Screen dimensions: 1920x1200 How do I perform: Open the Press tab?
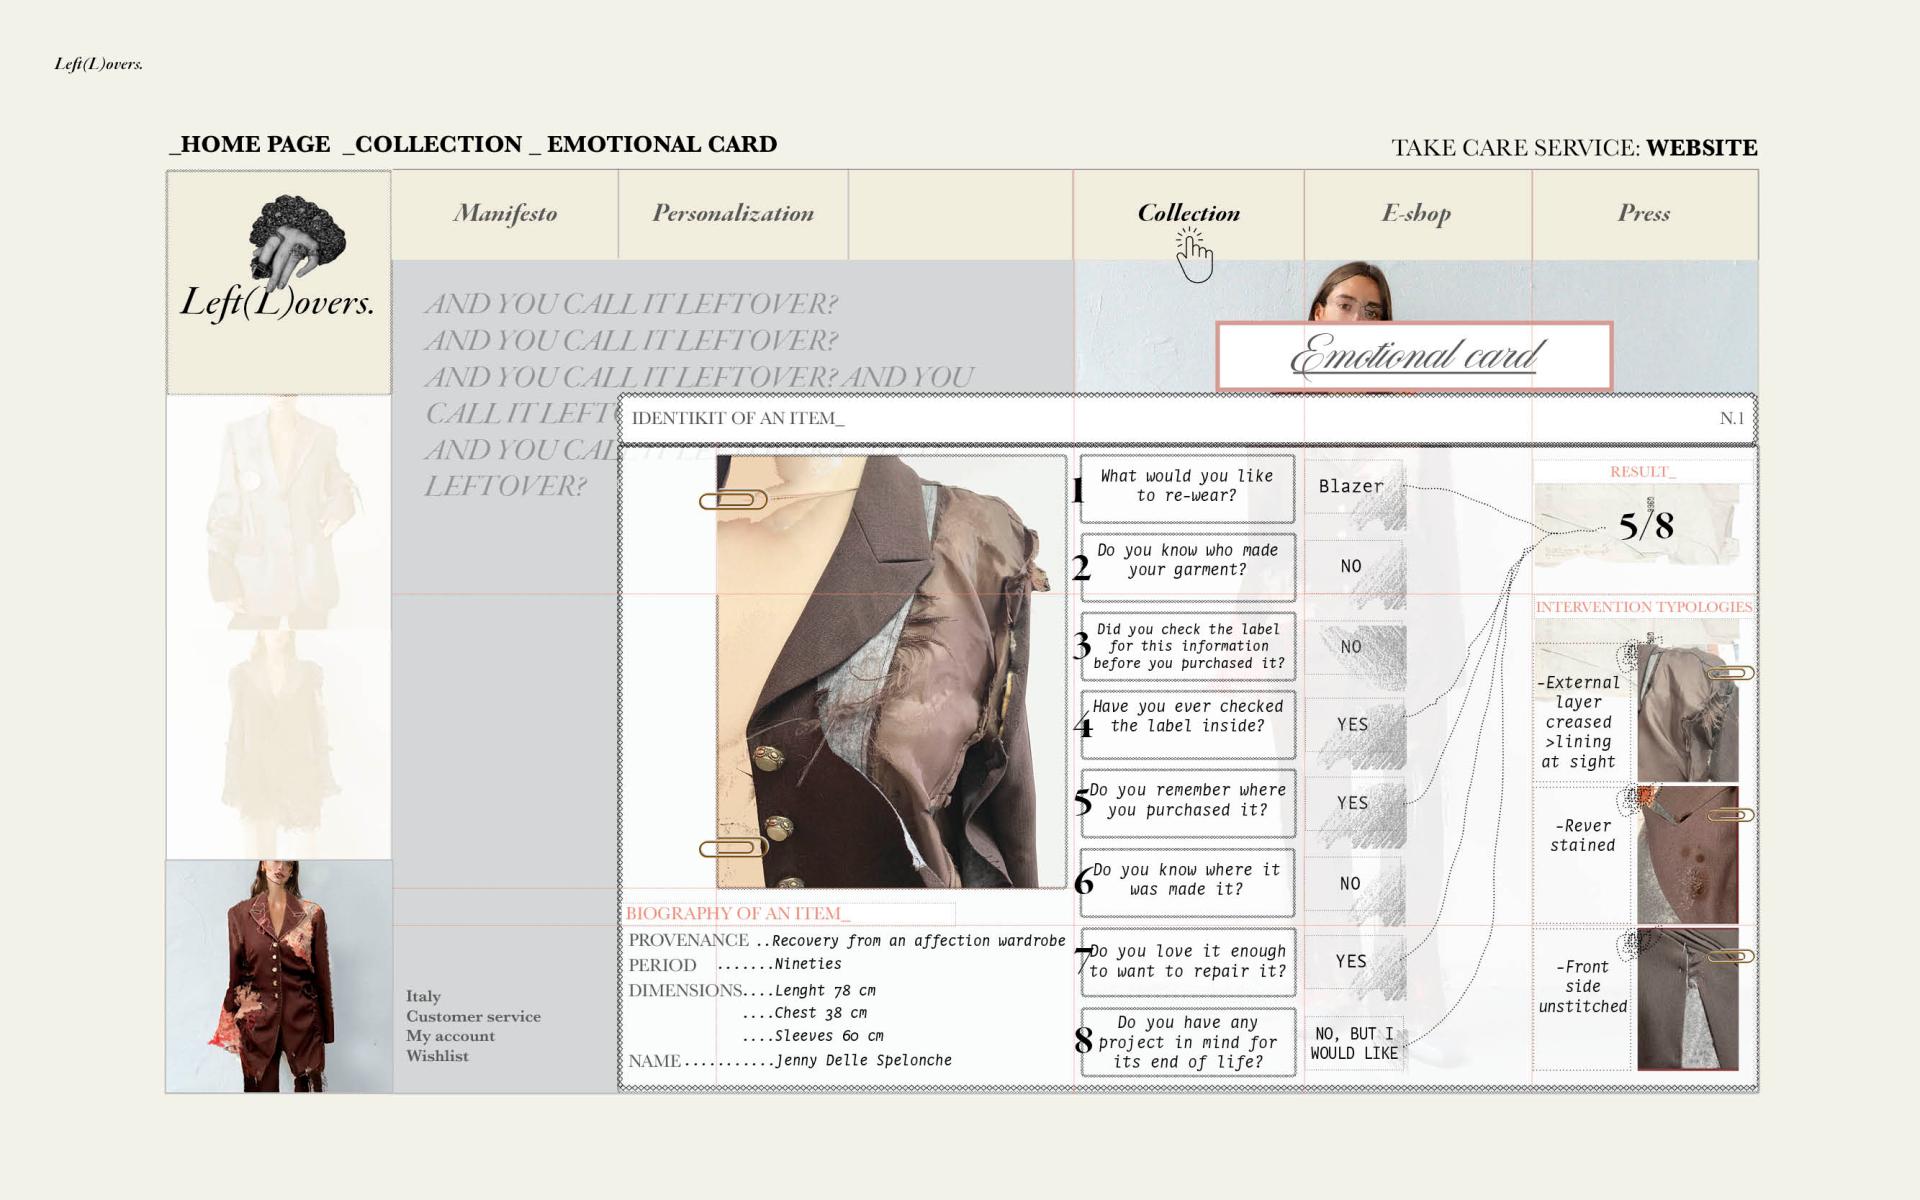tap(1643, 213)
